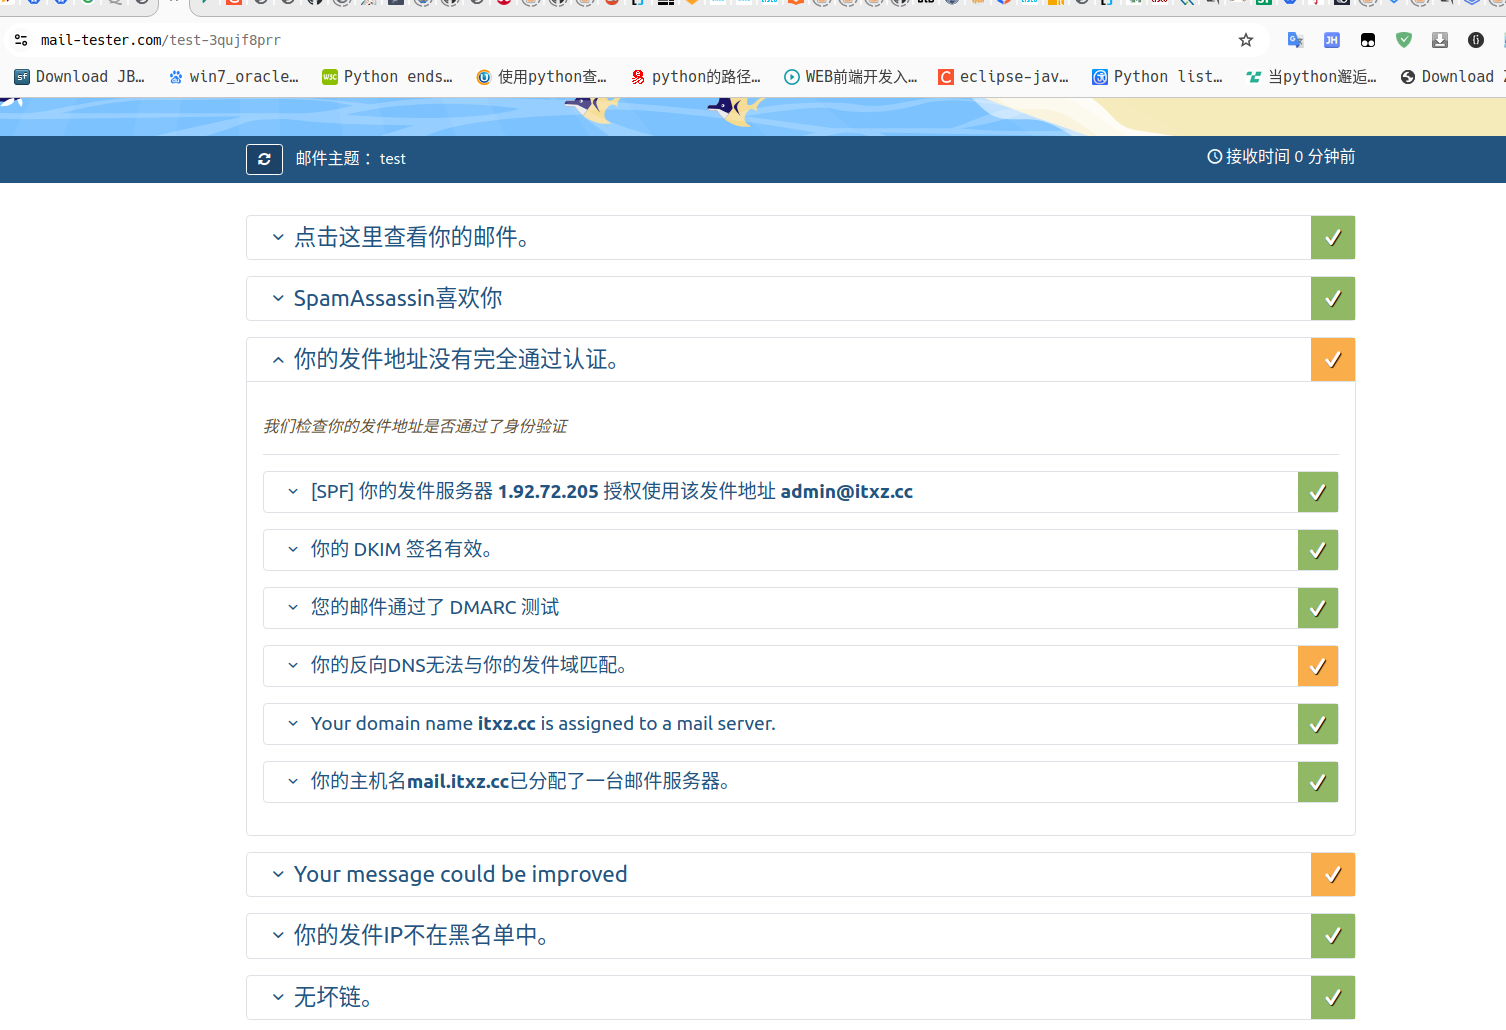Click green check badge on 无坏链 row
1506x1030 pixels.
click(1333, 997)
